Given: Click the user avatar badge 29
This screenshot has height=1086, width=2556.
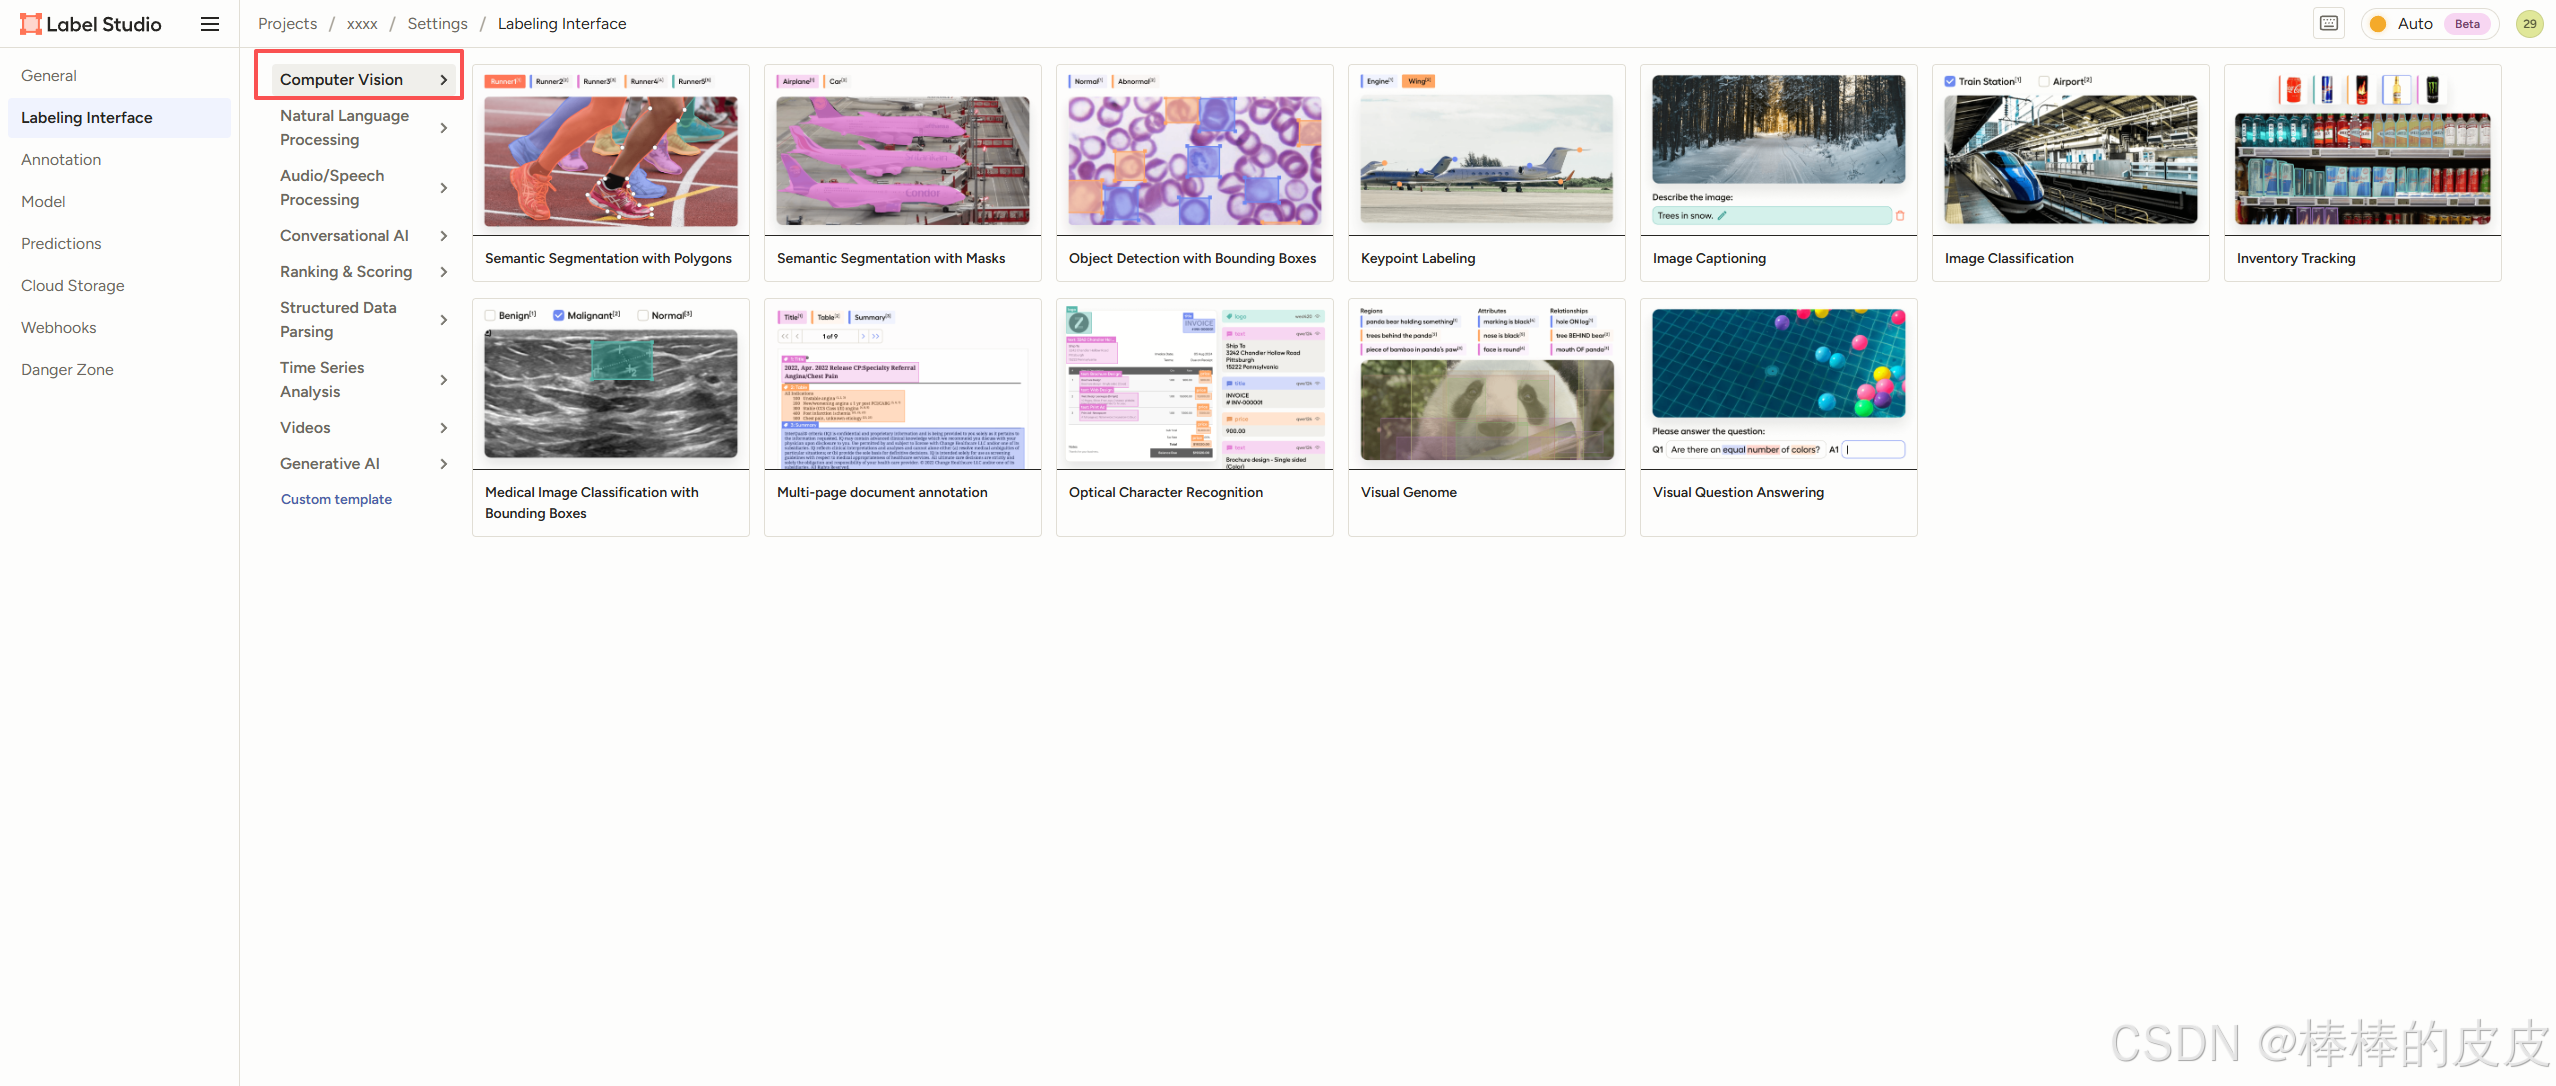Looking at the screenshot, I should point(2529,24).
